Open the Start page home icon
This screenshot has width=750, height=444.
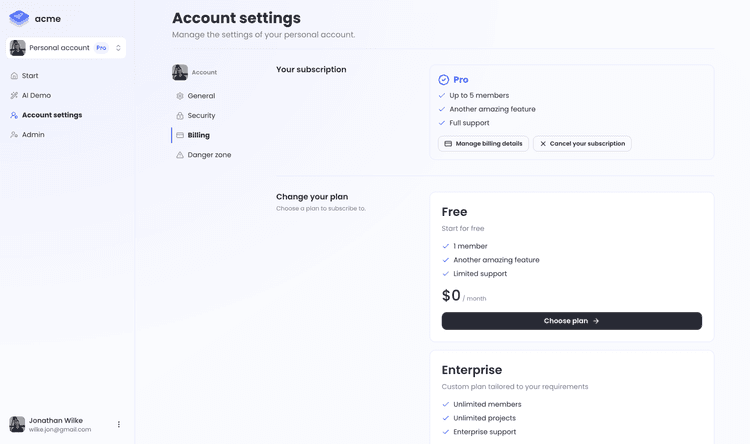pos(14,76)
